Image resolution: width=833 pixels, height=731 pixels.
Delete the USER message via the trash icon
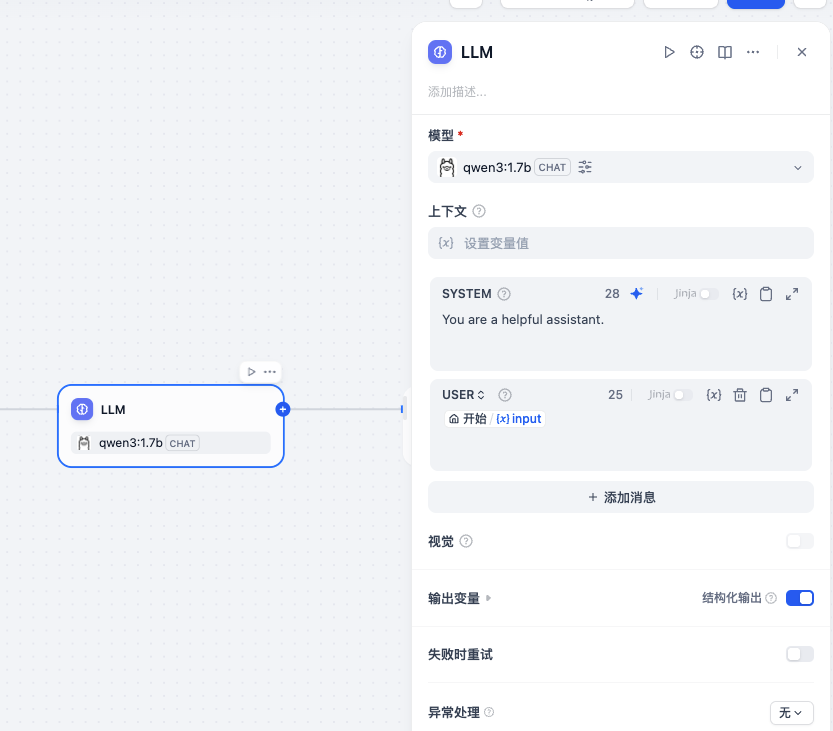click(x=739, y=395)
